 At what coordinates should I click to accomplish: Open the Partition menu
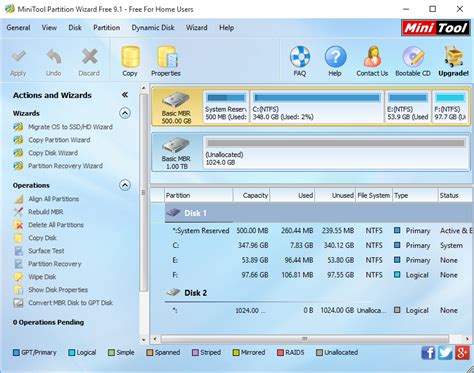pos(107,28)
